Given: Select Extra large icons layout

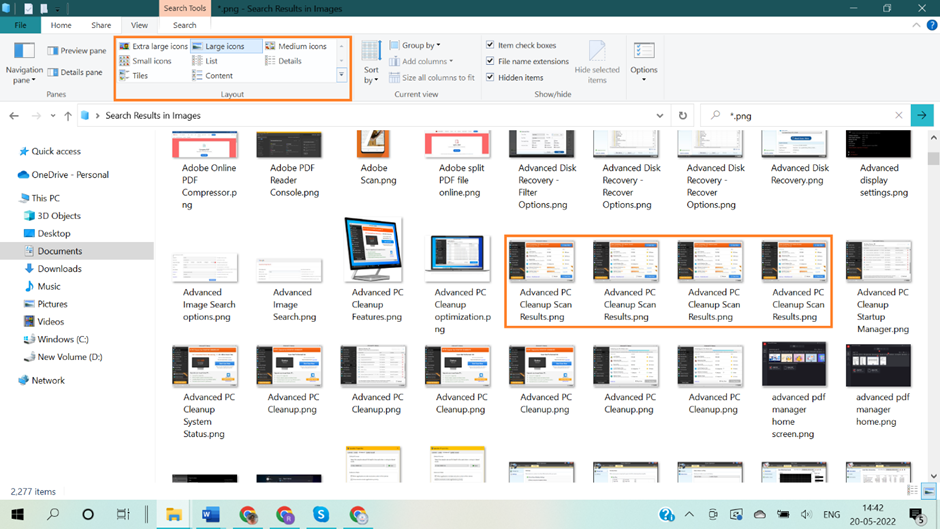Looking at the screenshot, I should pyautogui.click(x=153, y=46).
